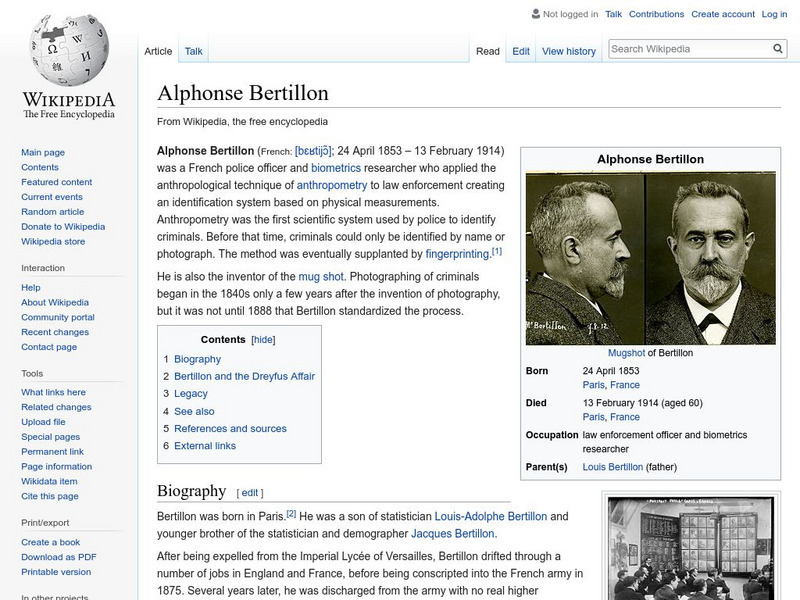The height and width of the screenshot is (600, 800).
Task: Open the Bertillon mugshot image
Action: [650, 258]
